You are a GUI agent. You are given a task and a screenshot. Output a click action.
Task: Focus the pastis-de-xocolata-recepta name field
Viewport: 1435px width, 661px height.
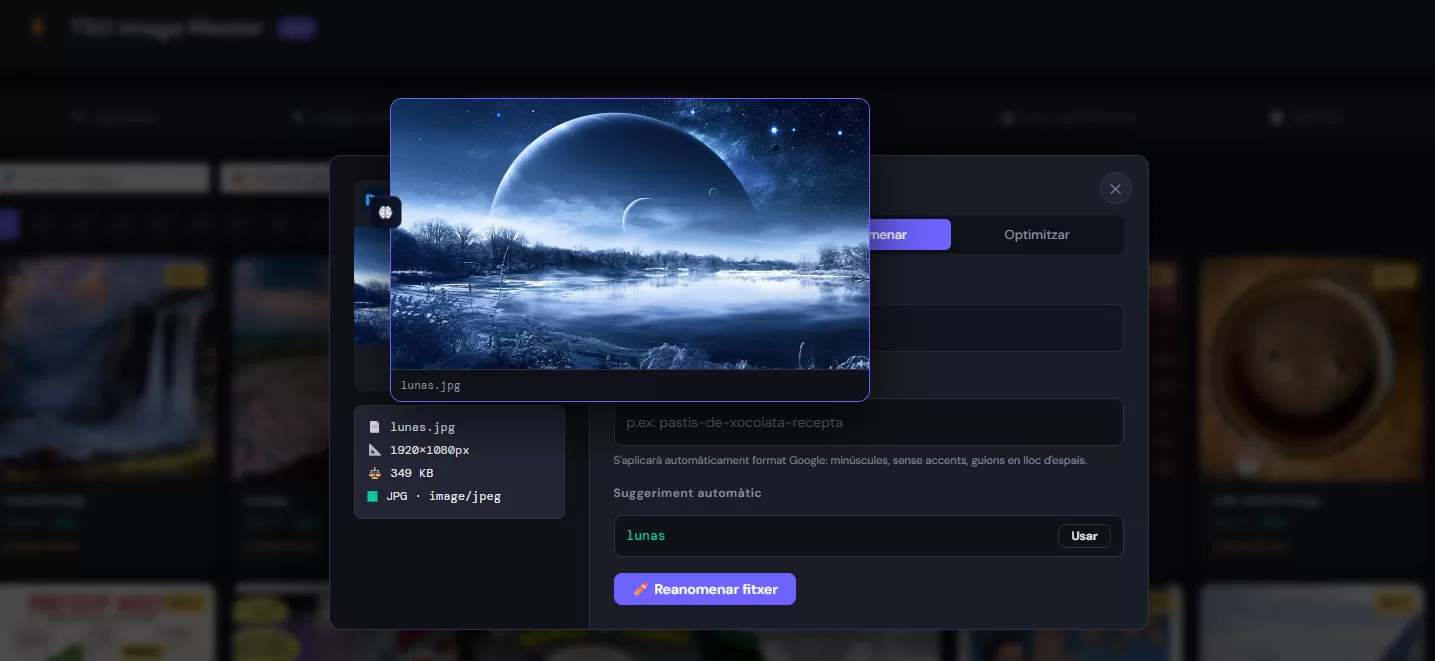868,422
